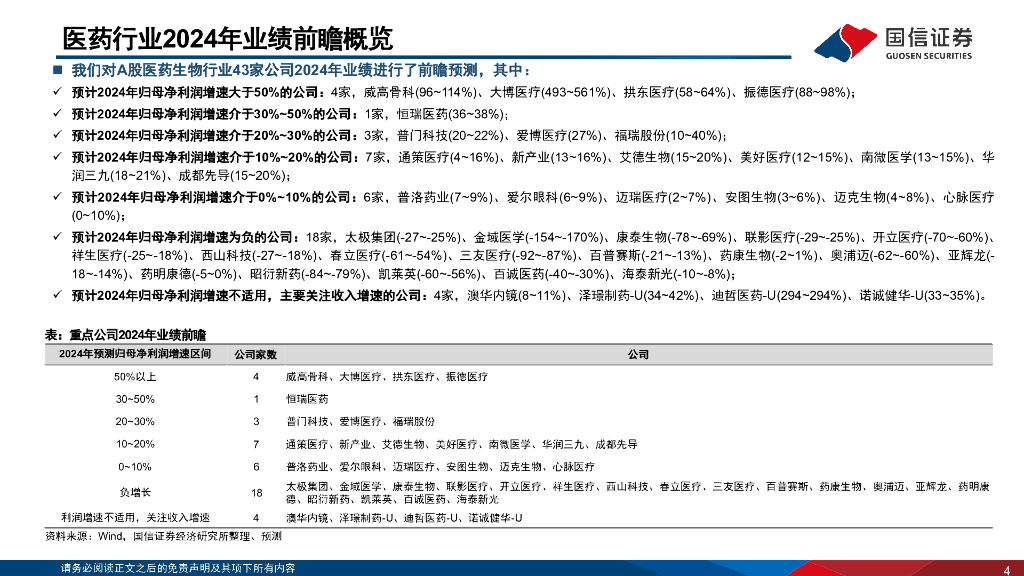Click 三友医疗(-92~-87%) text
This screenshot has width=1024, height=576.
pos(517,256)
